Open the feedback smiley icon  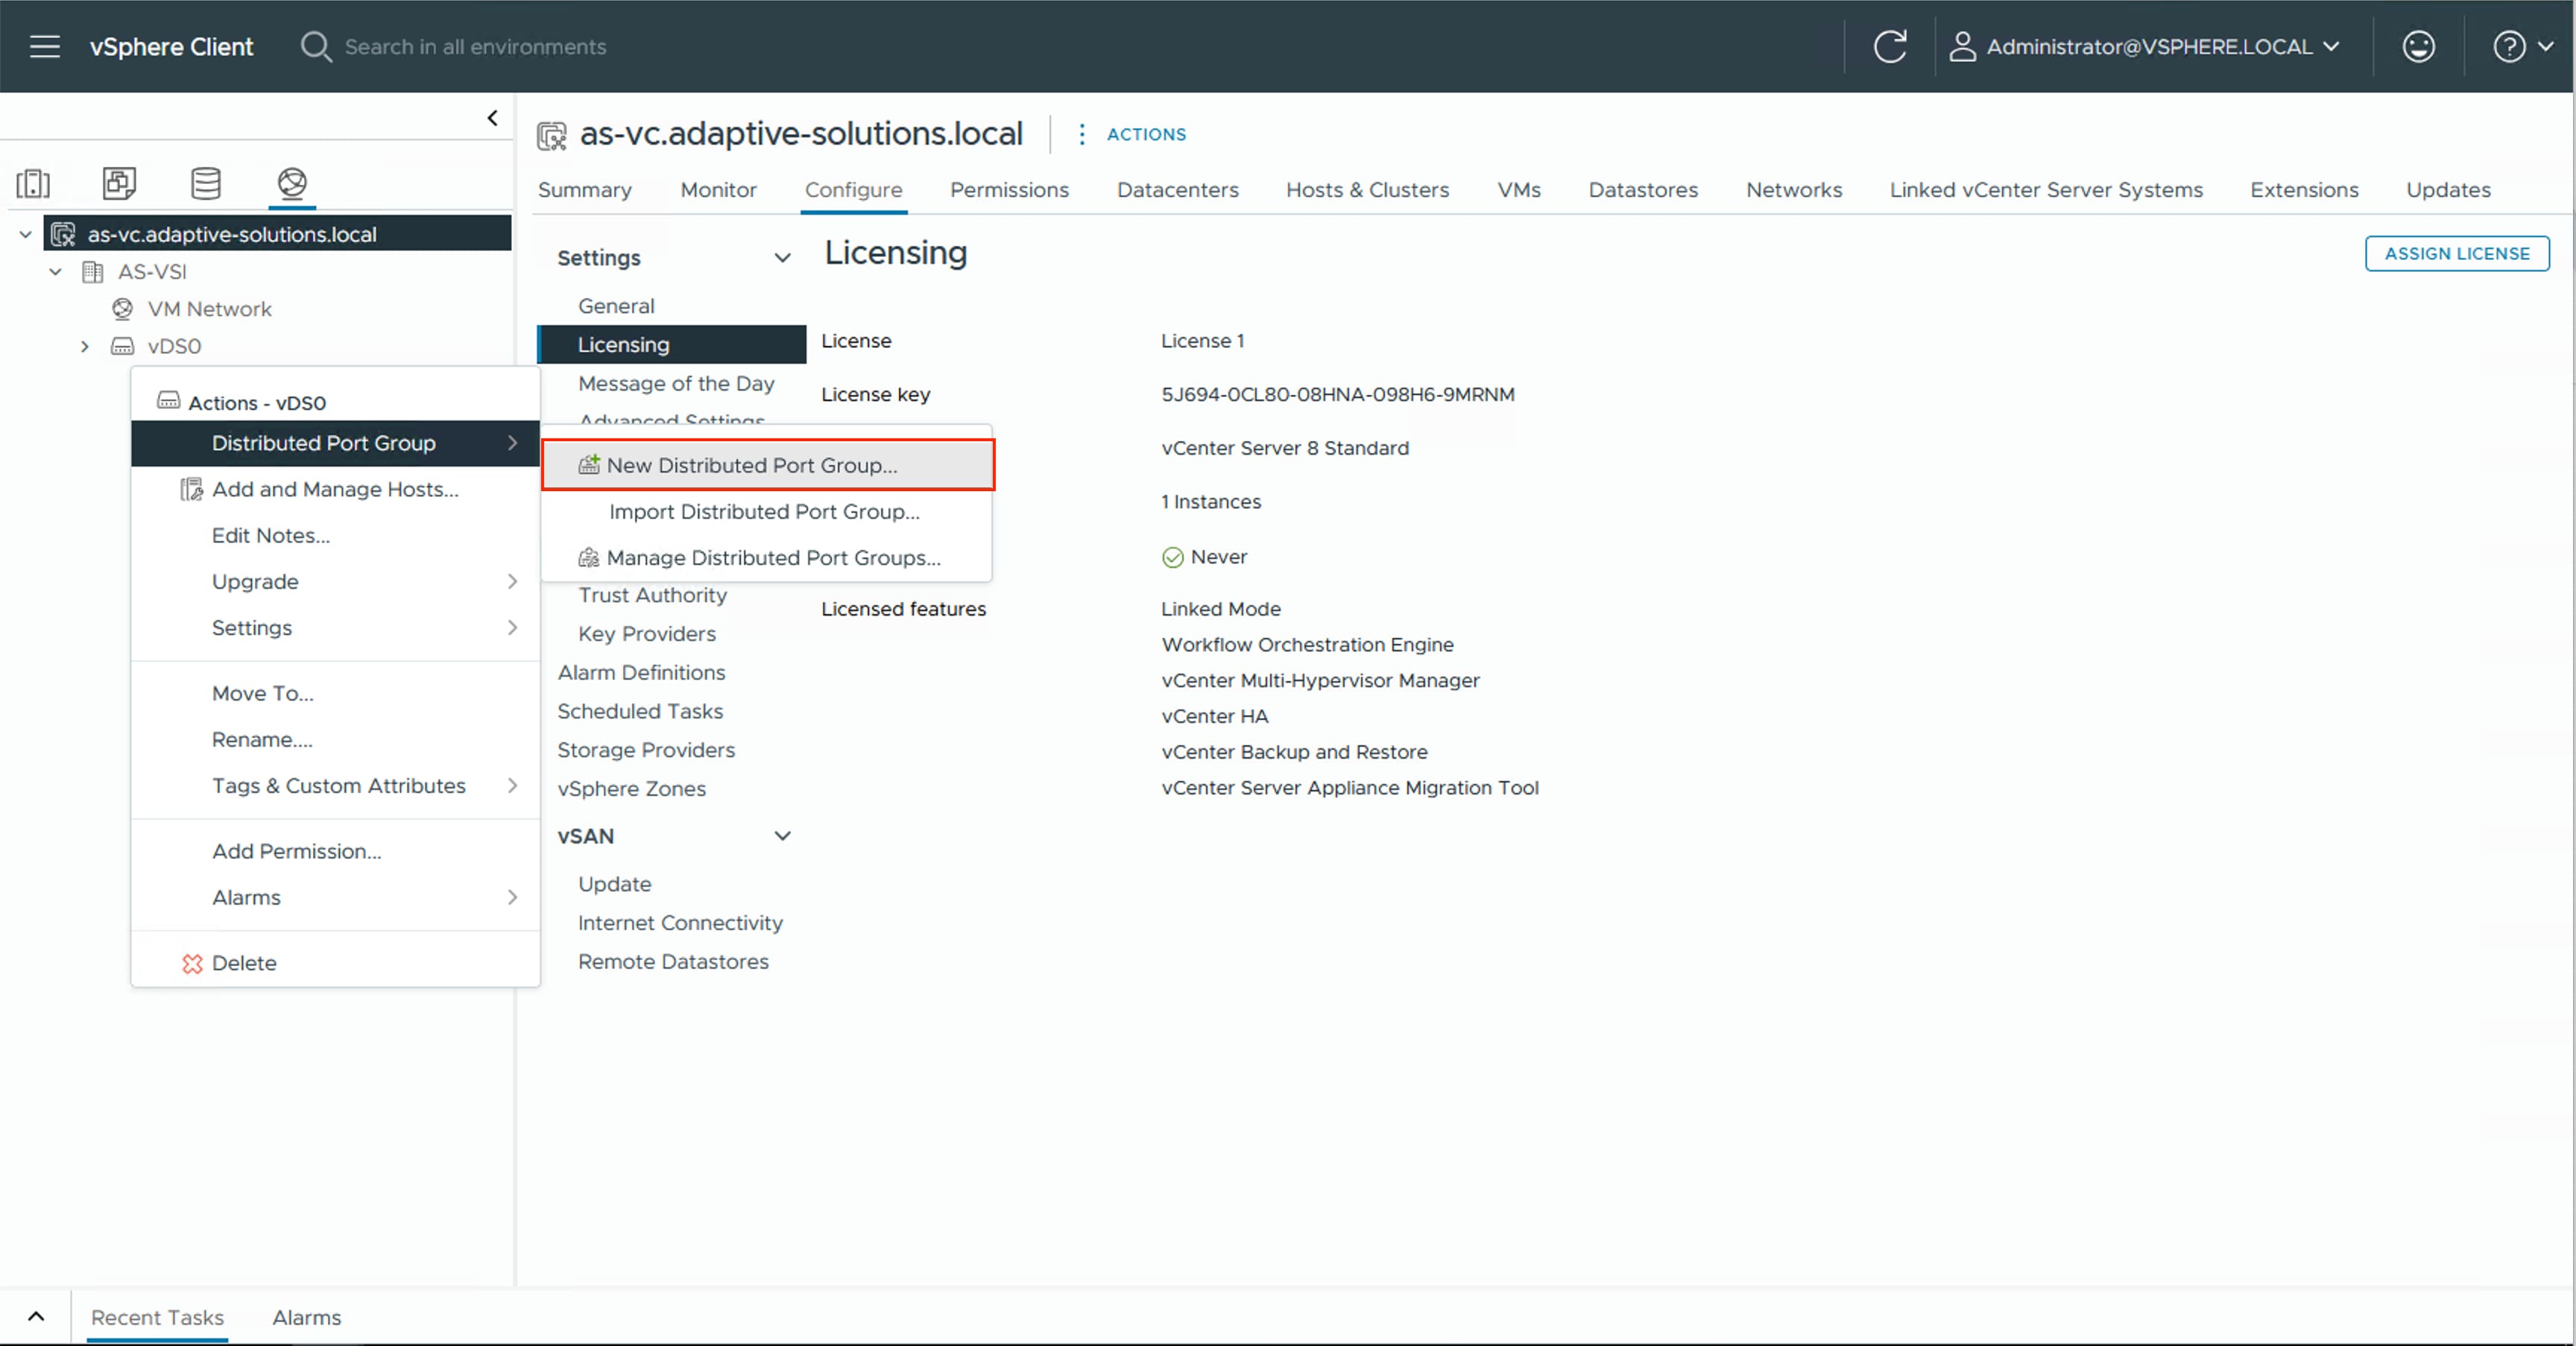(2418, 46)
